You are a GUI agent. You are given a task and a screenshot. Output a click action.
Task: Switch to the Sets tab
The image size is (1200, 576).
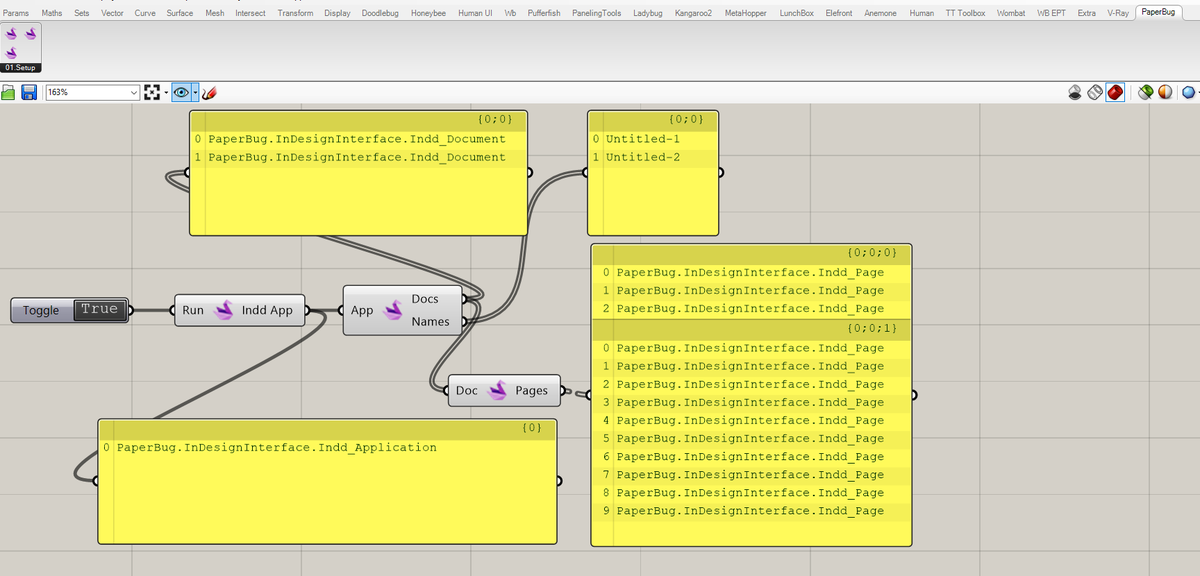pyautogui.click(x=81, y=13)
